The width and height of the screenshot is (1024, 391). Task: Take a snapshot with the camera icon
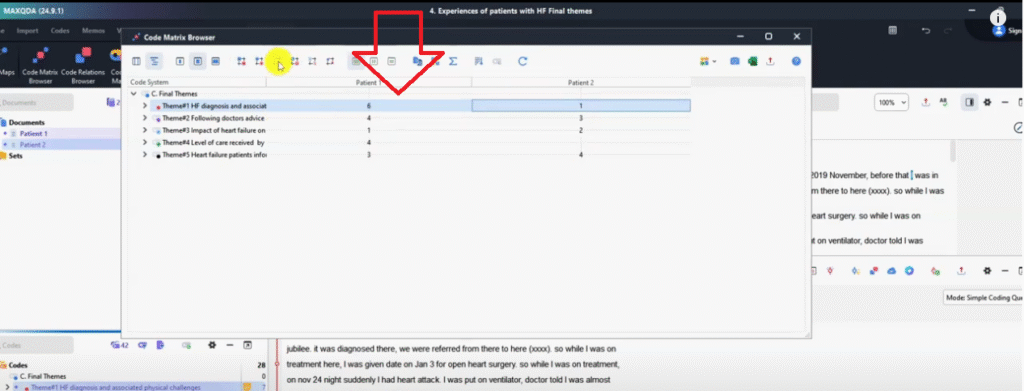pyautogui.click(x=735, y=61)
